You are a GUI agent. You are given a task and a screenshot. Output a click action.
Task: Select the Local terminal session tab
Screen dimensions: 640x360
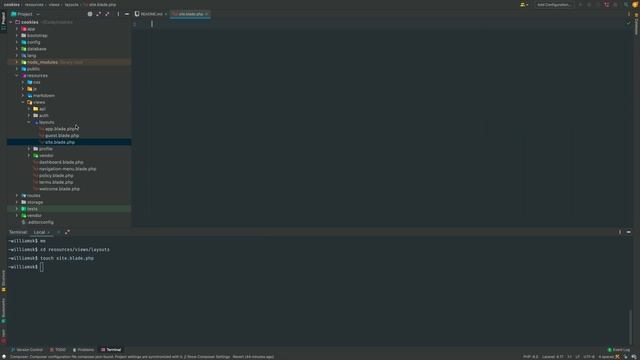40,232
